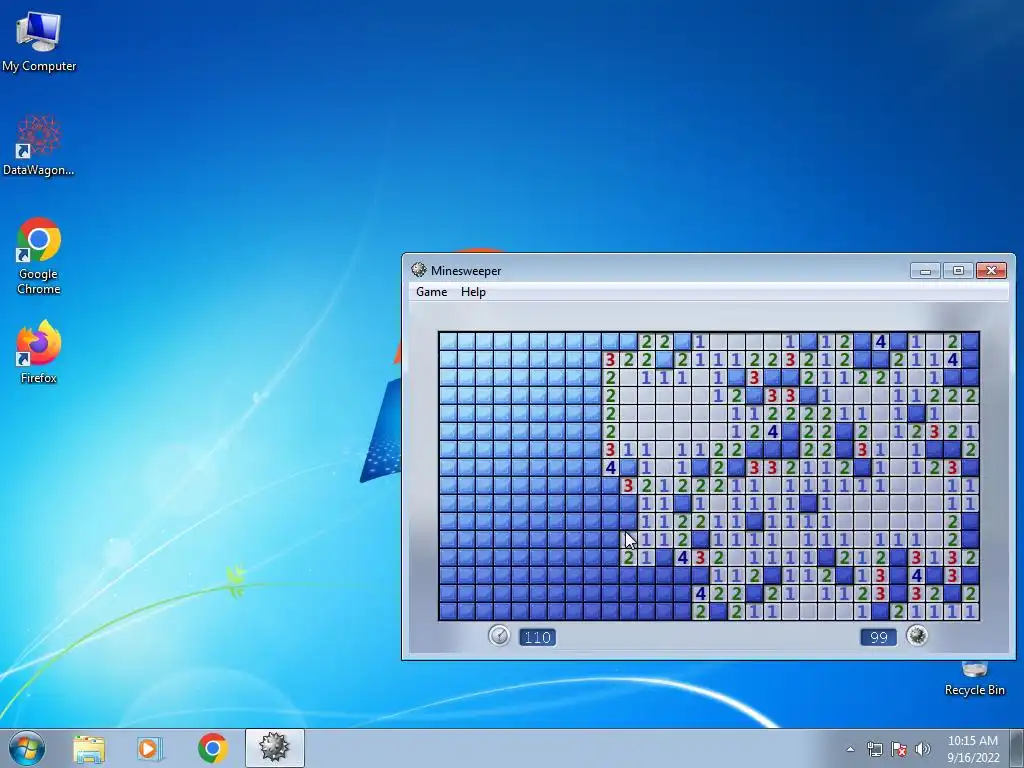
Task: Click the volume speaker tray icon
Action: pyautogui.click(x=923, y=749)
